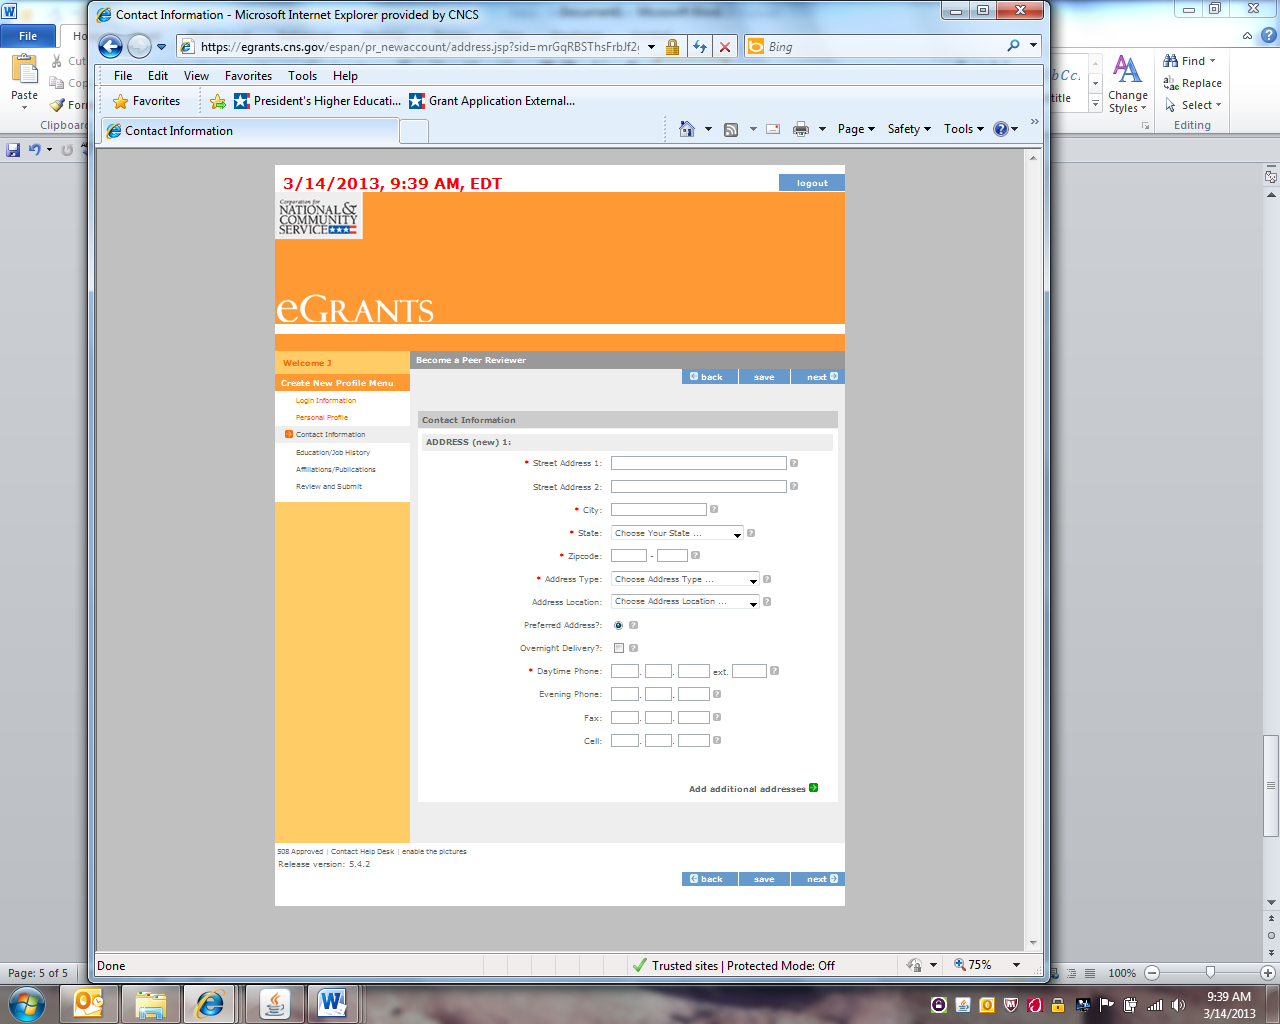Click the help icon beside the State dropdown

751,533
